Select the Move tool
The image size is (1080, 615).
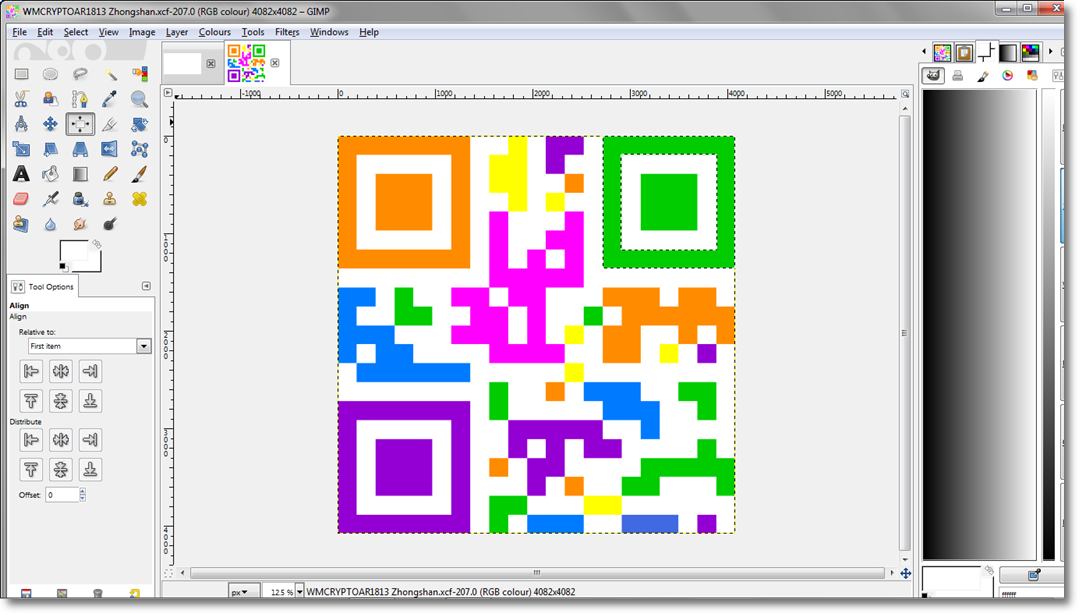(x=50, y=124)
